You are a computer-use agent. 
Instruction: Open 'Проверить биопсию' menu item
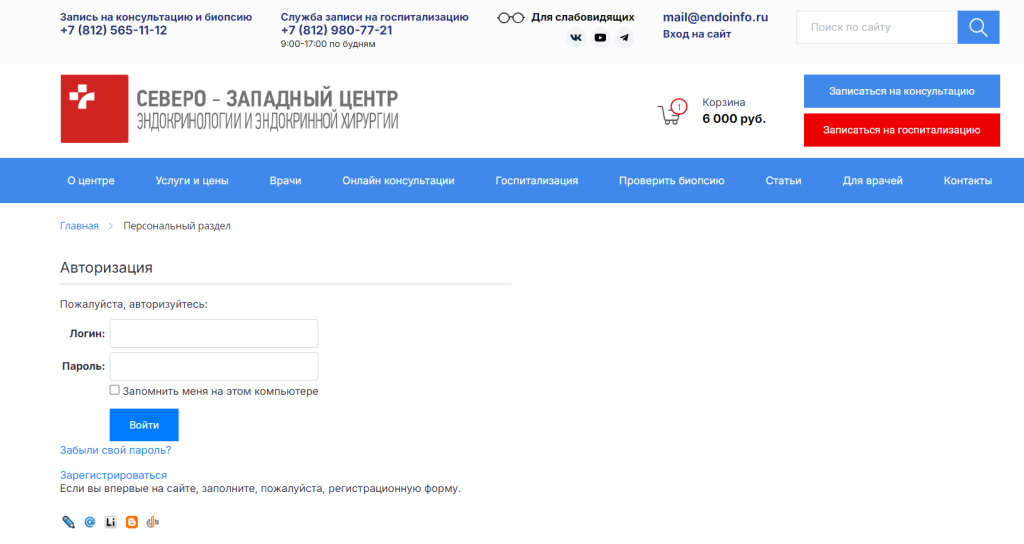[671, 180]
